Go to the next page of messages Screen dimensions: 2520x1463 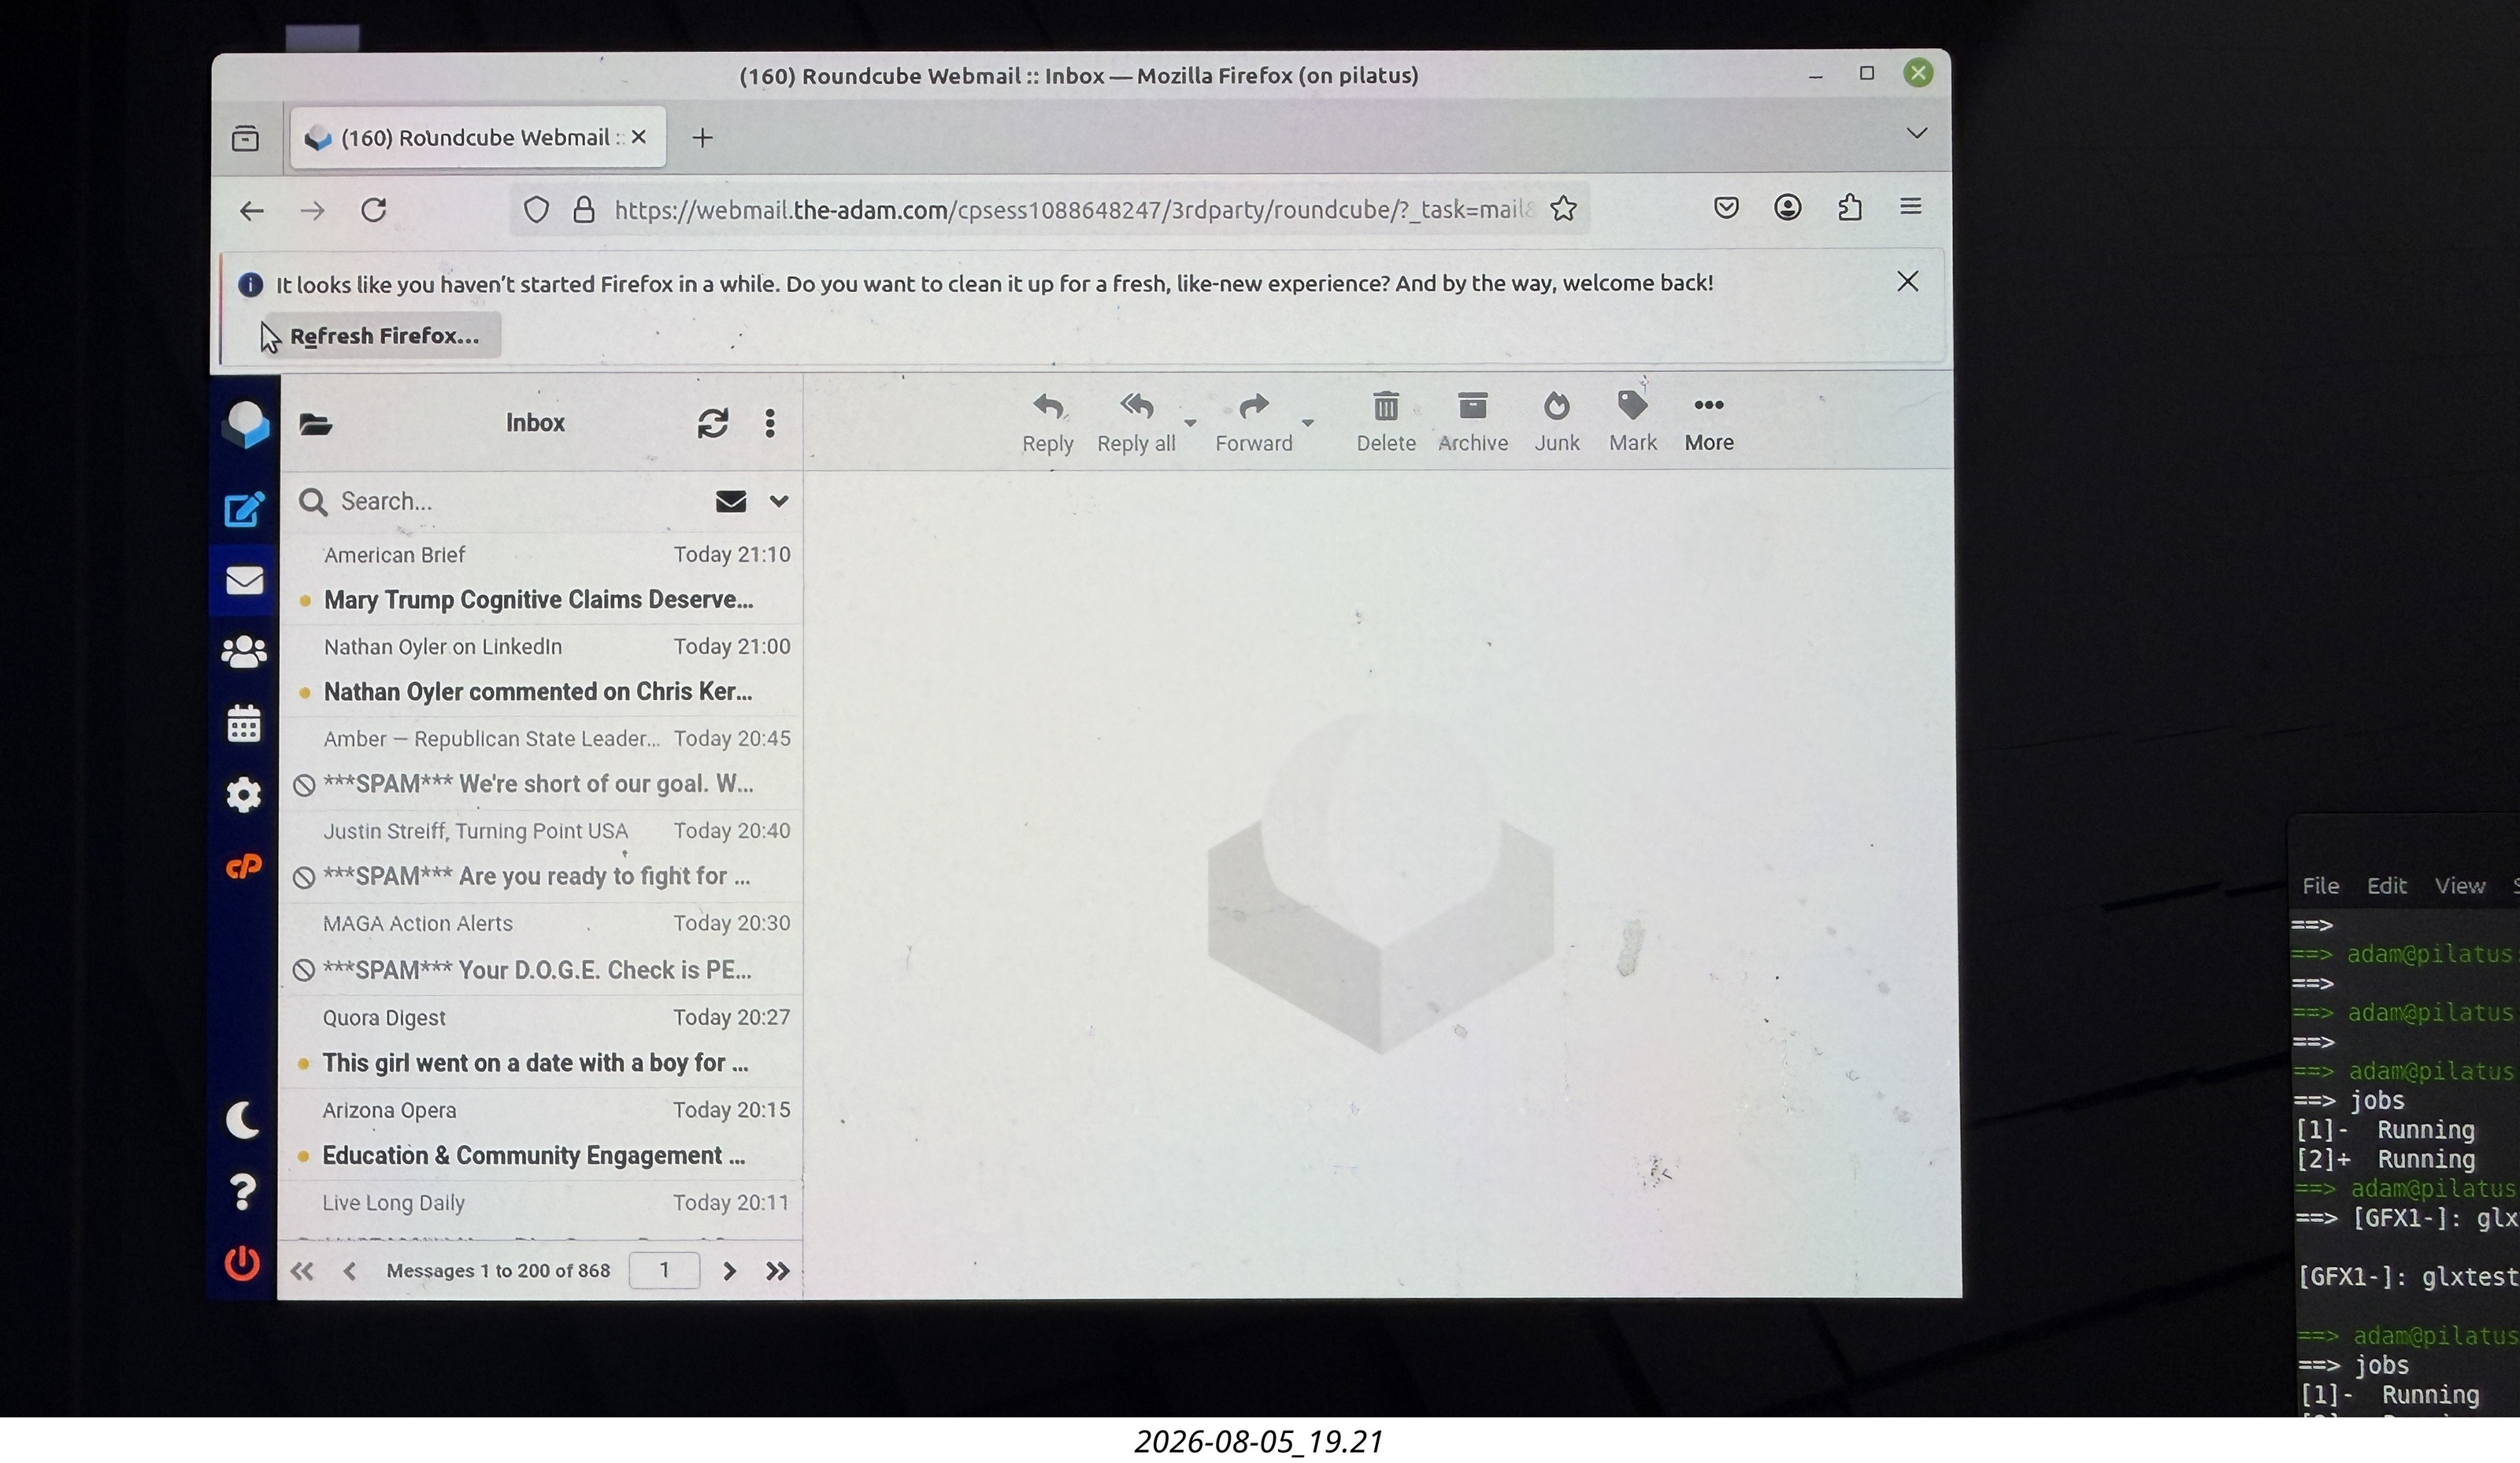pyautogui.click(x=730, y=1271)
